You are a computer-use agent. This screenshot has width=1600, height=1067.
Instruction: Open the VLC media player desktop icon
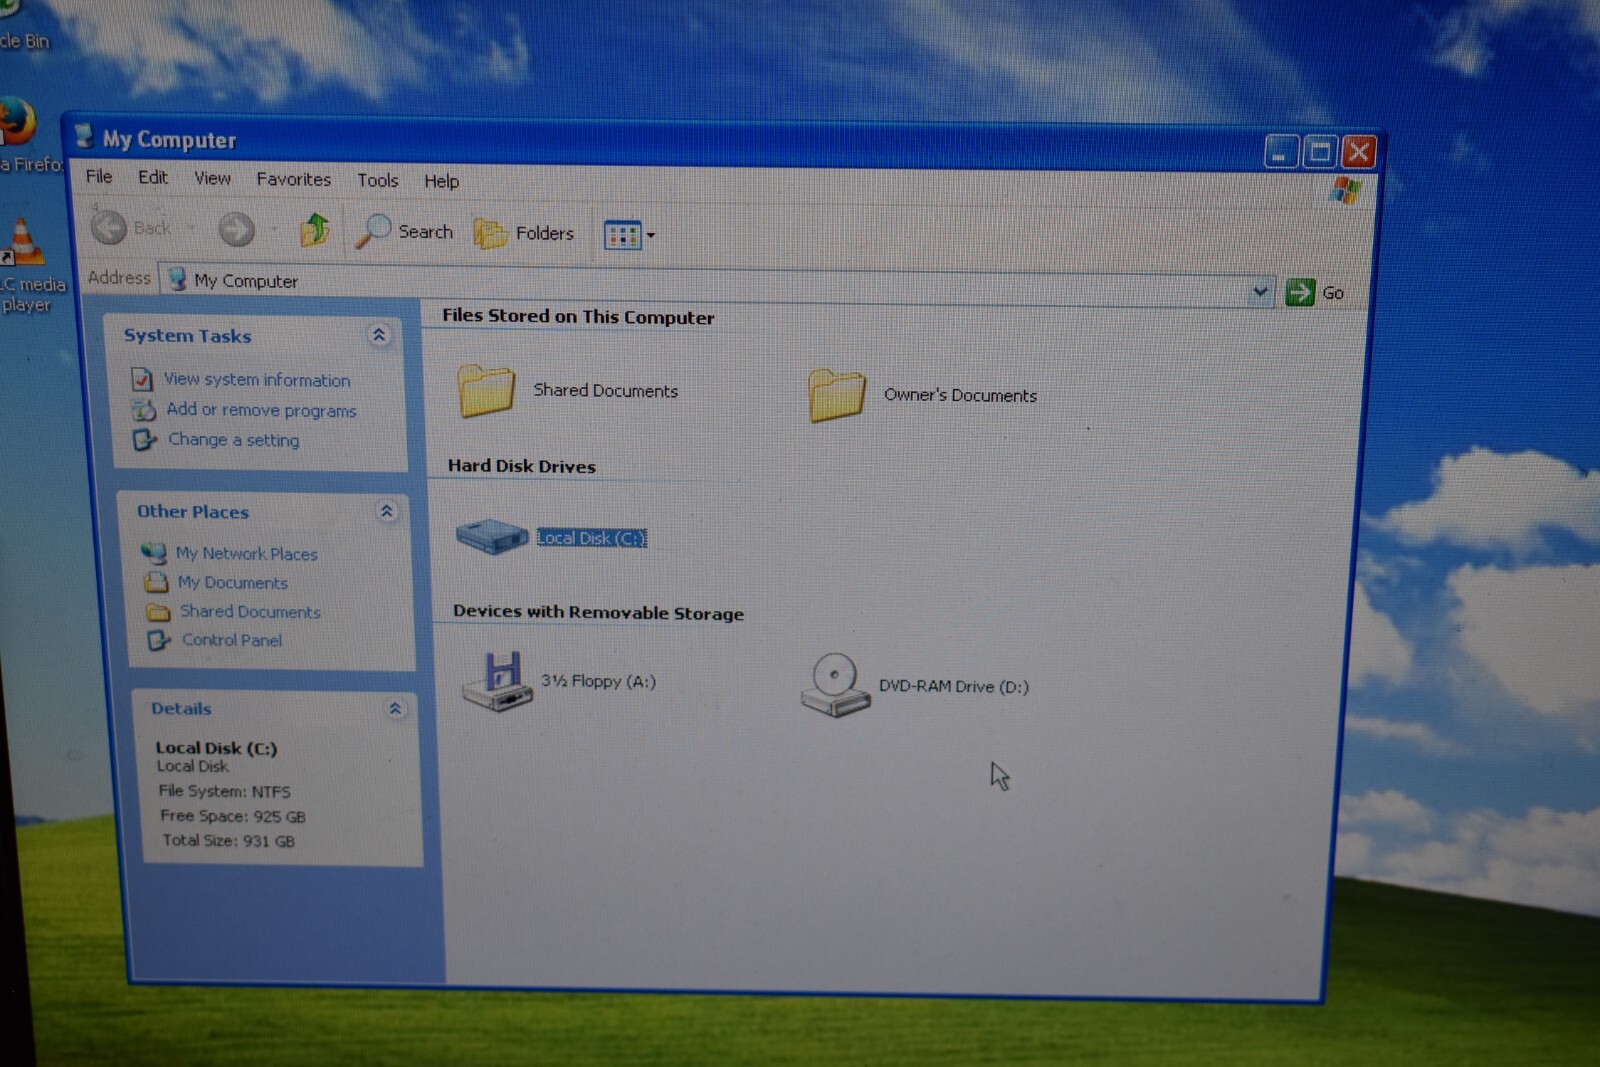click(24, 243)
